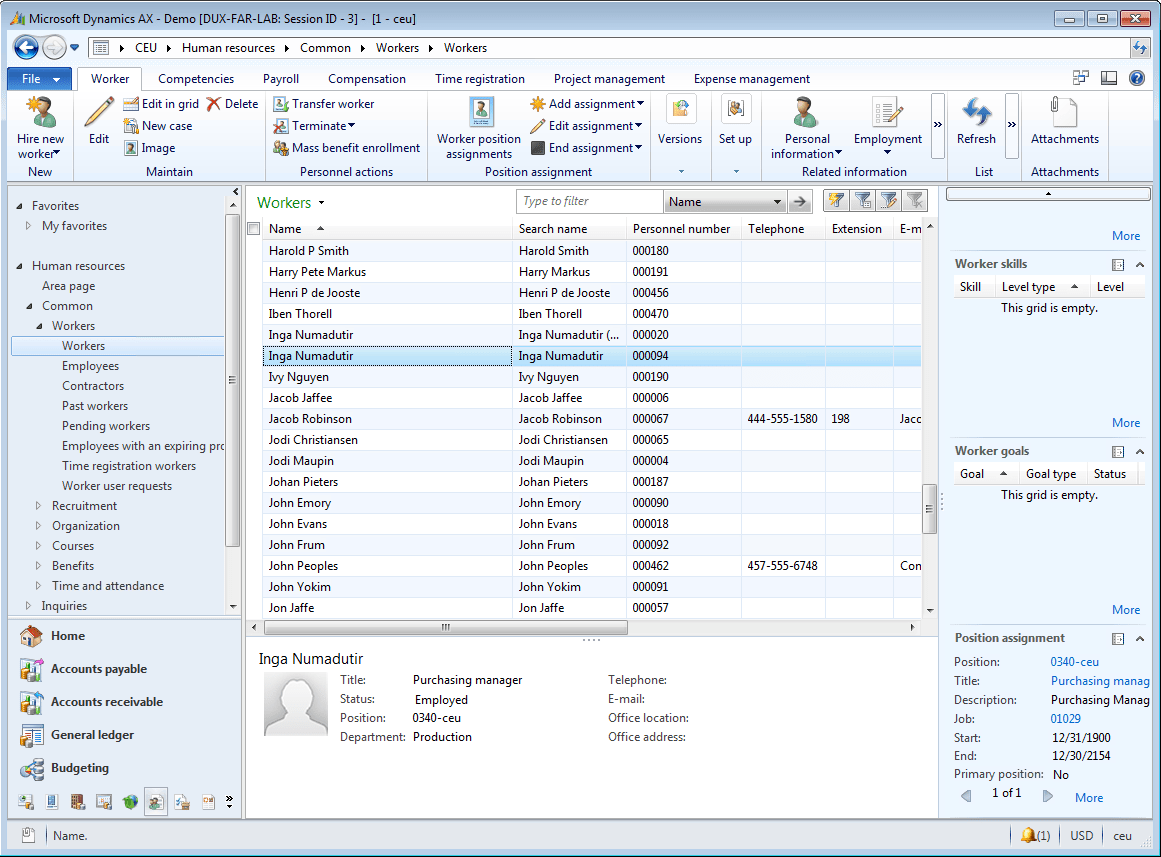
Task: Open Personal information
Action: [806, 128]
